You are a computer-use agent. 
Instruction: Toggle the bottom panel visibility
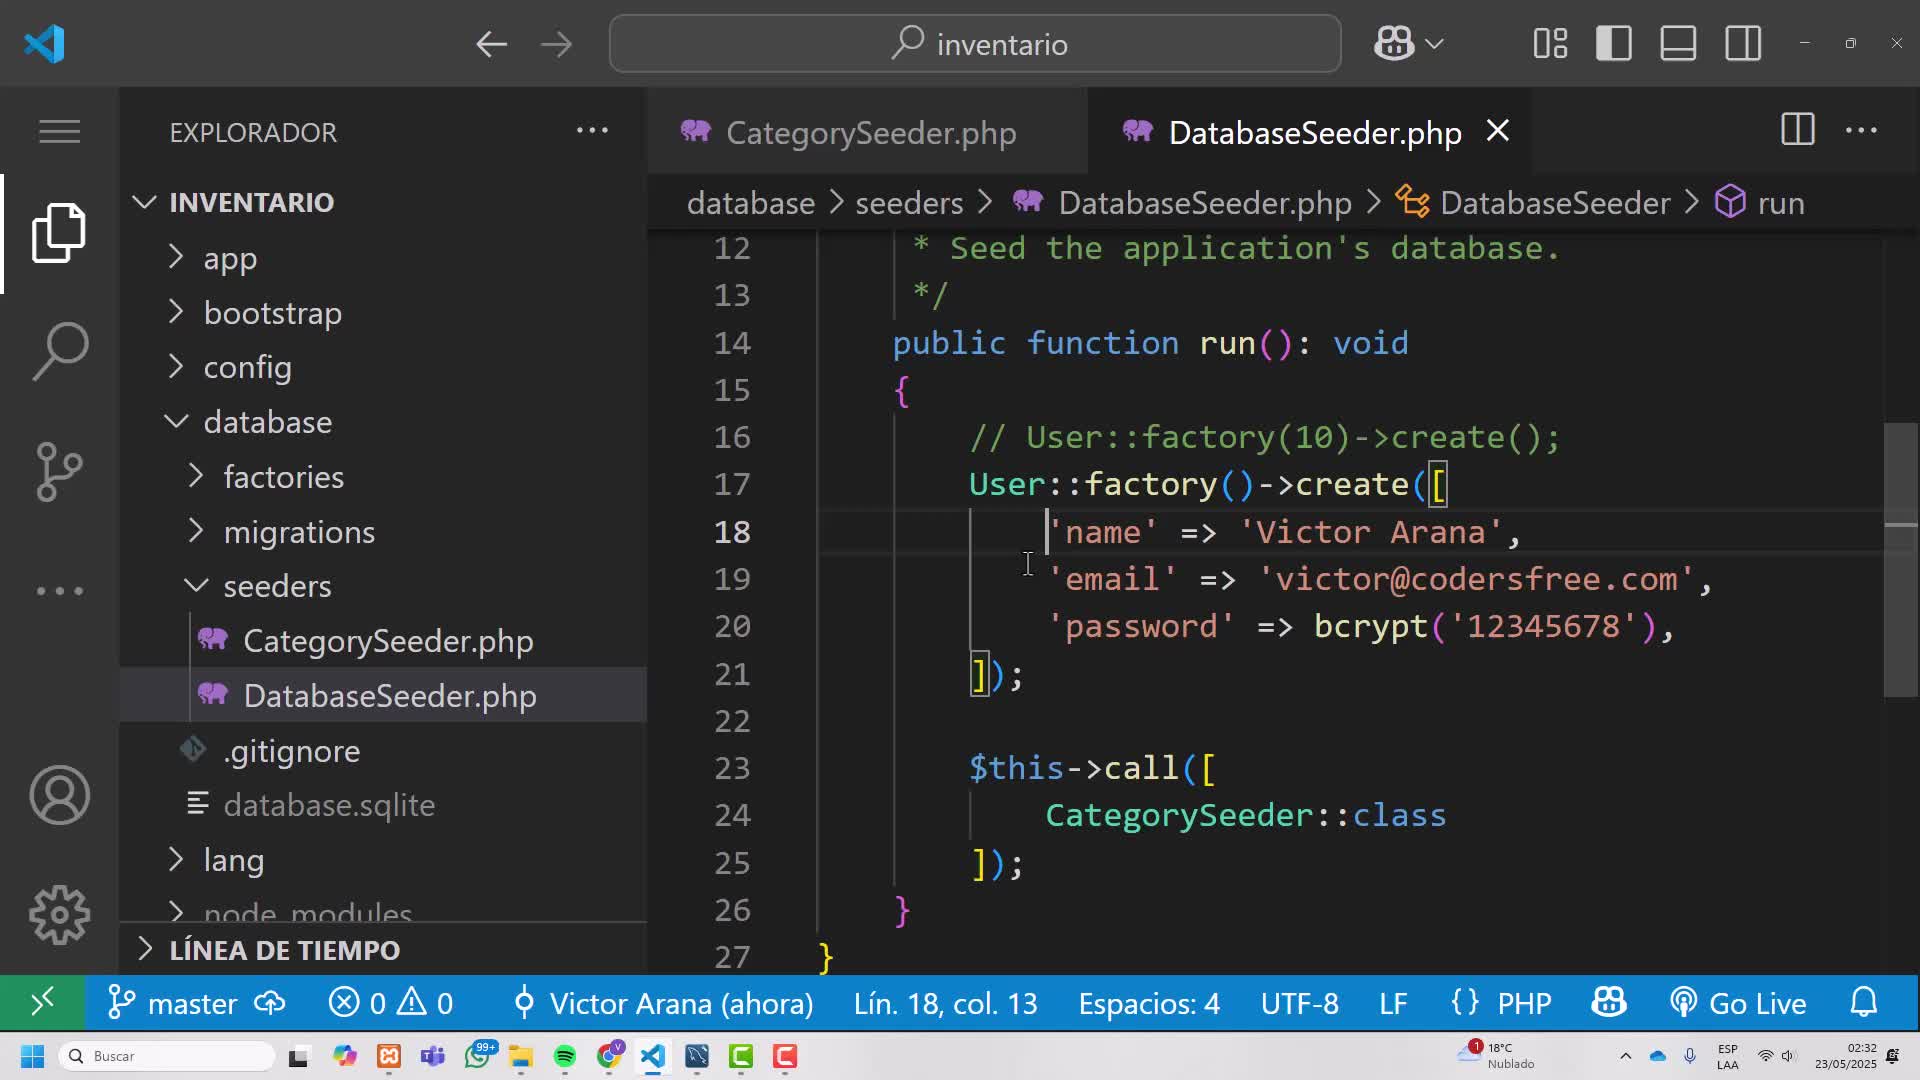tap(1678, 44)
